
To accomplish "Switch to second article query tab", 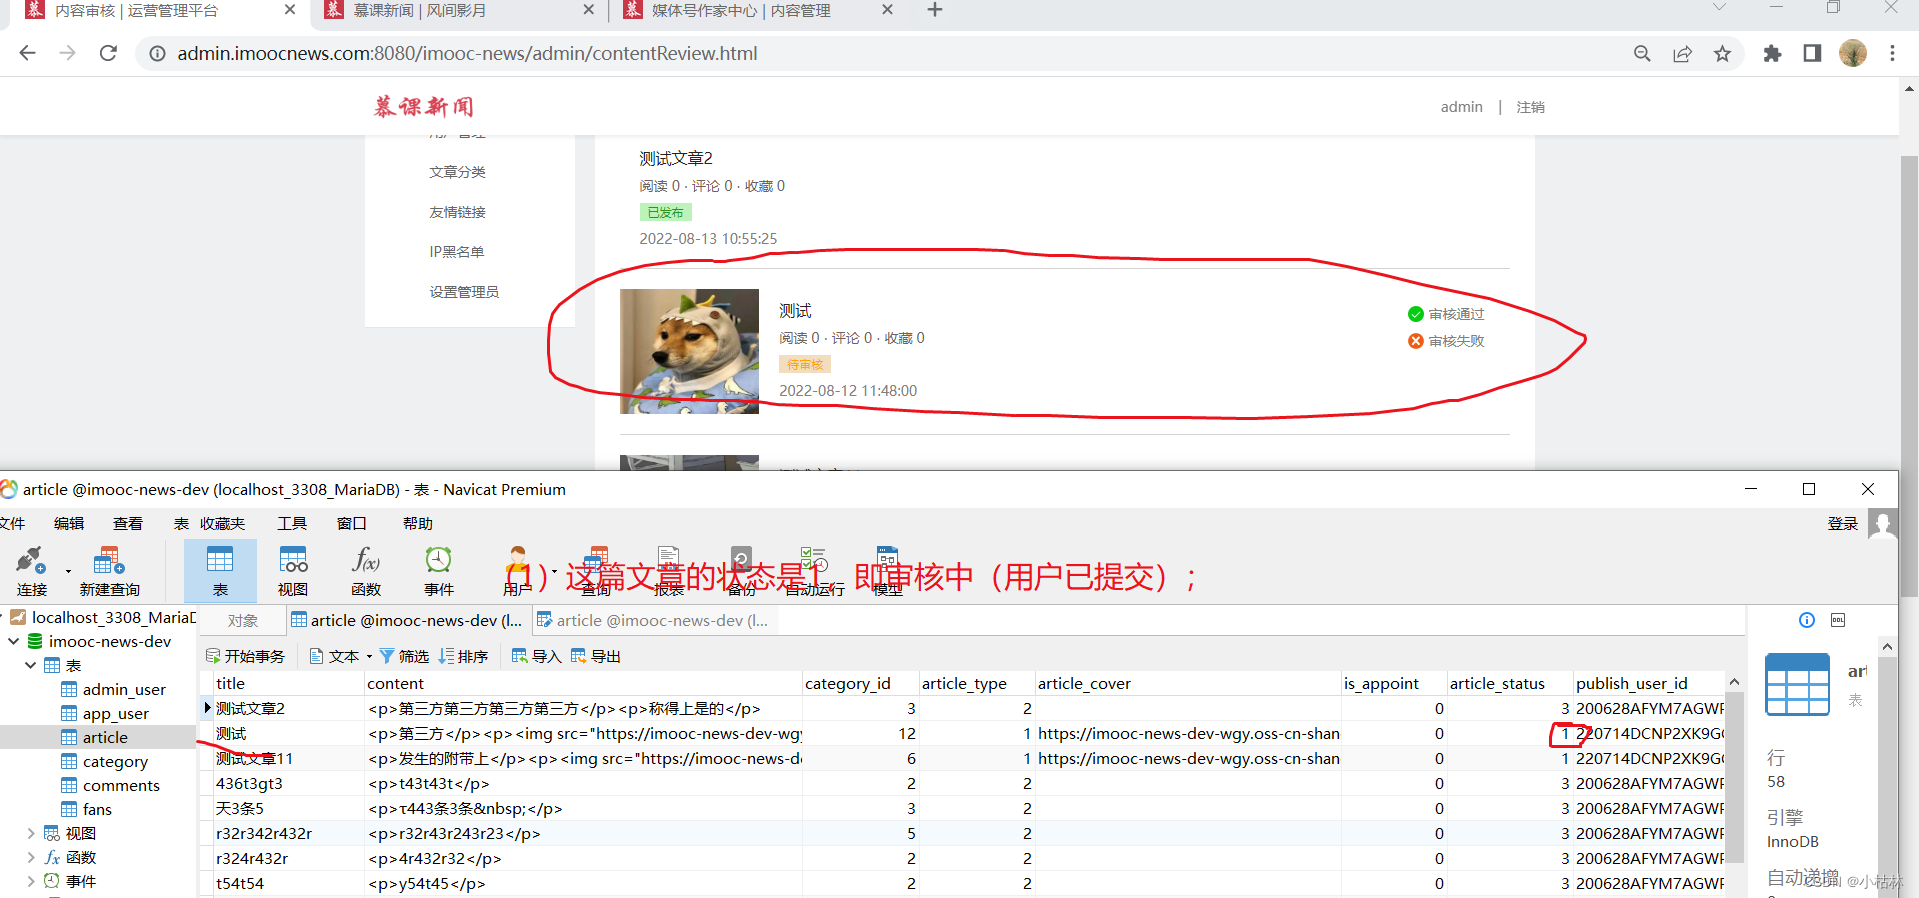I will (653, 620).
